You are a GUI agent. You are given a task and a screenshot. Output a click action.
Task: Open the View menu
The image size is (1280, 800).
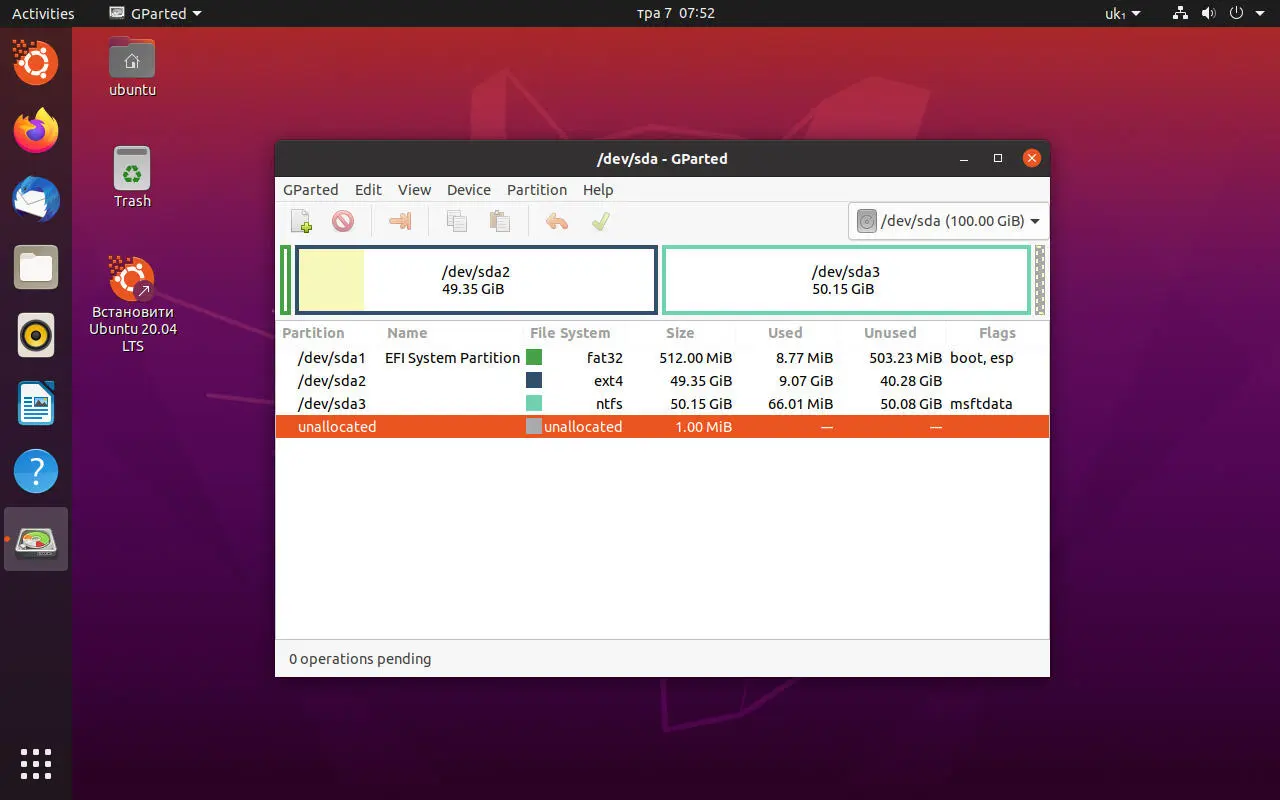click(414, 189)
